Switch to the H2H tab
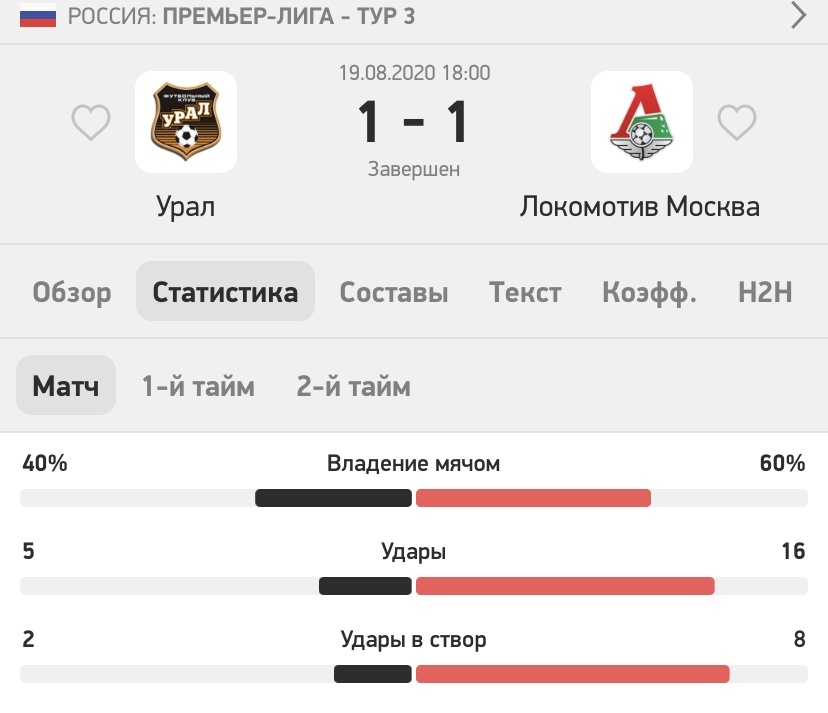This screenshot has height=713, width=828. tap(765, 292)
